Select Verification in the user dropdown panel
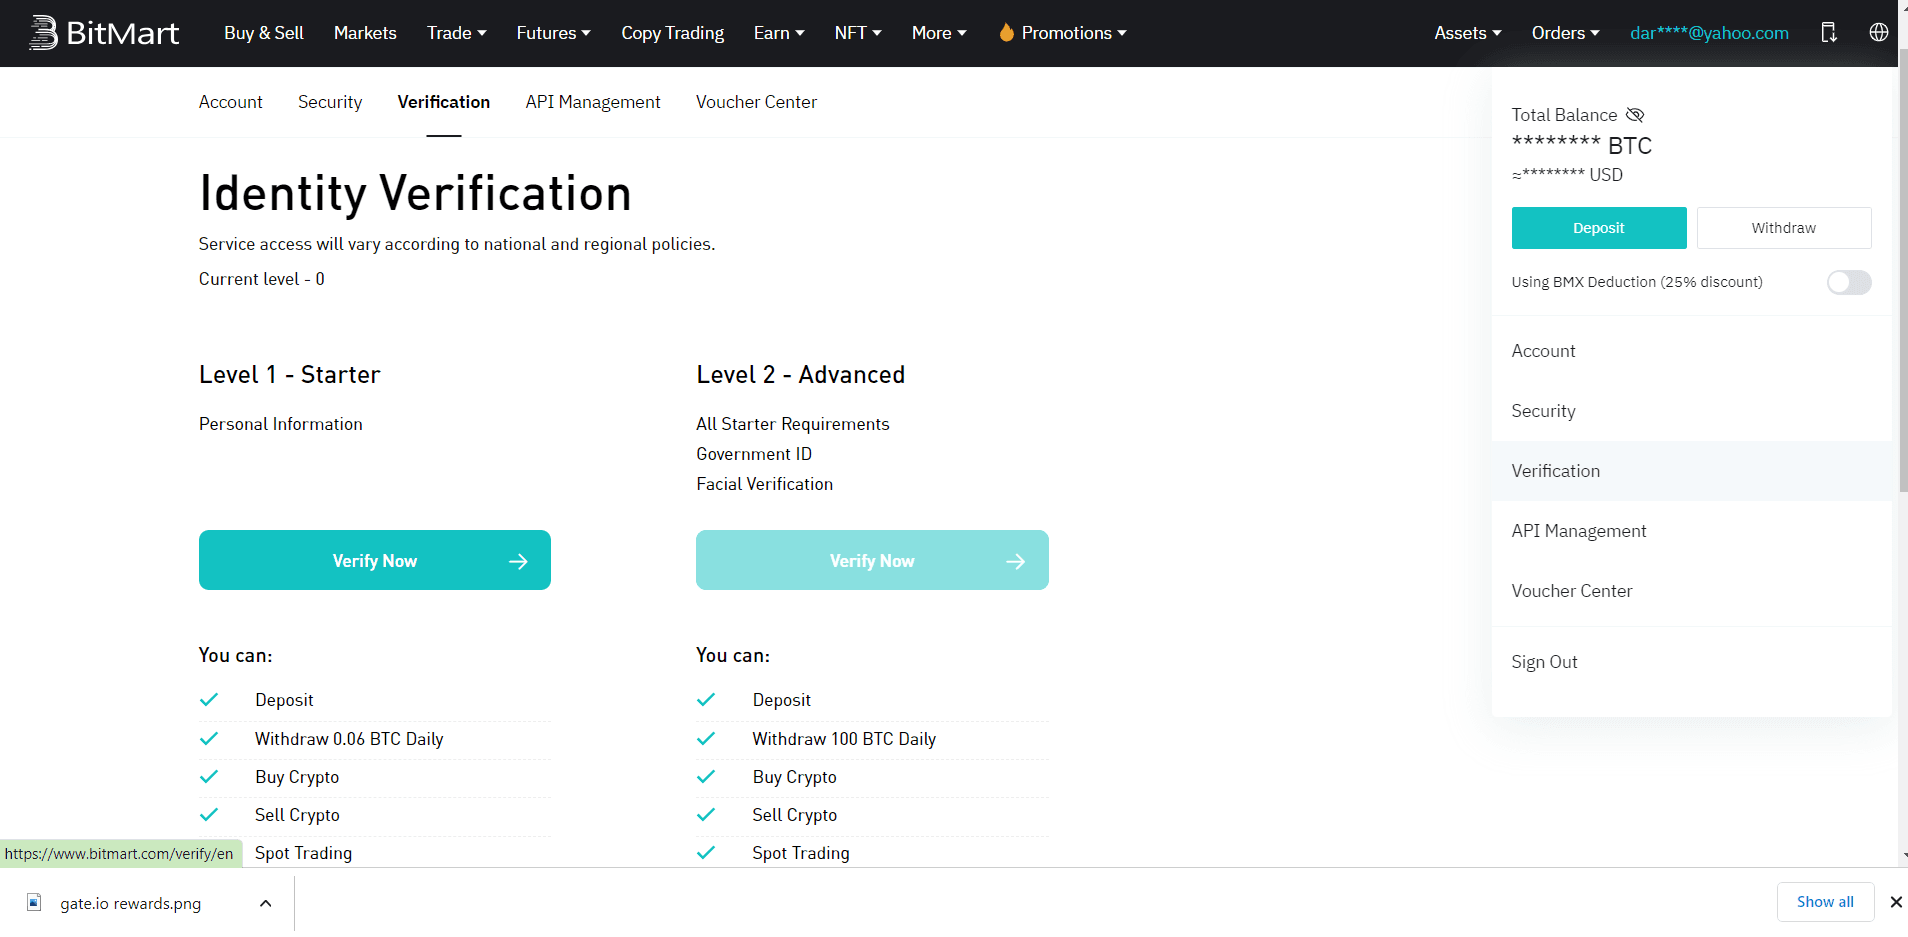Screen dimensions: 1908x937 (x=1692, y=471)
